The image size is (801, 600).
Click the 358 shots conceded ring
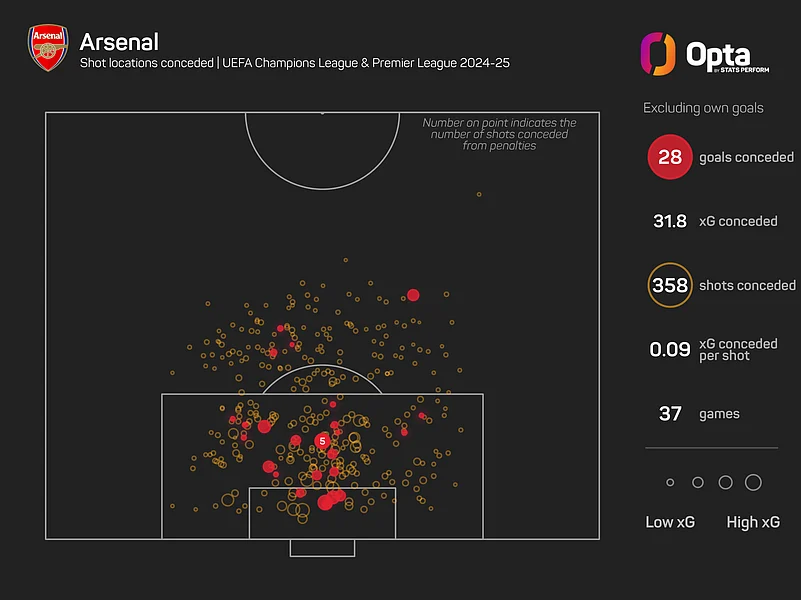click(x=670, y=285)
